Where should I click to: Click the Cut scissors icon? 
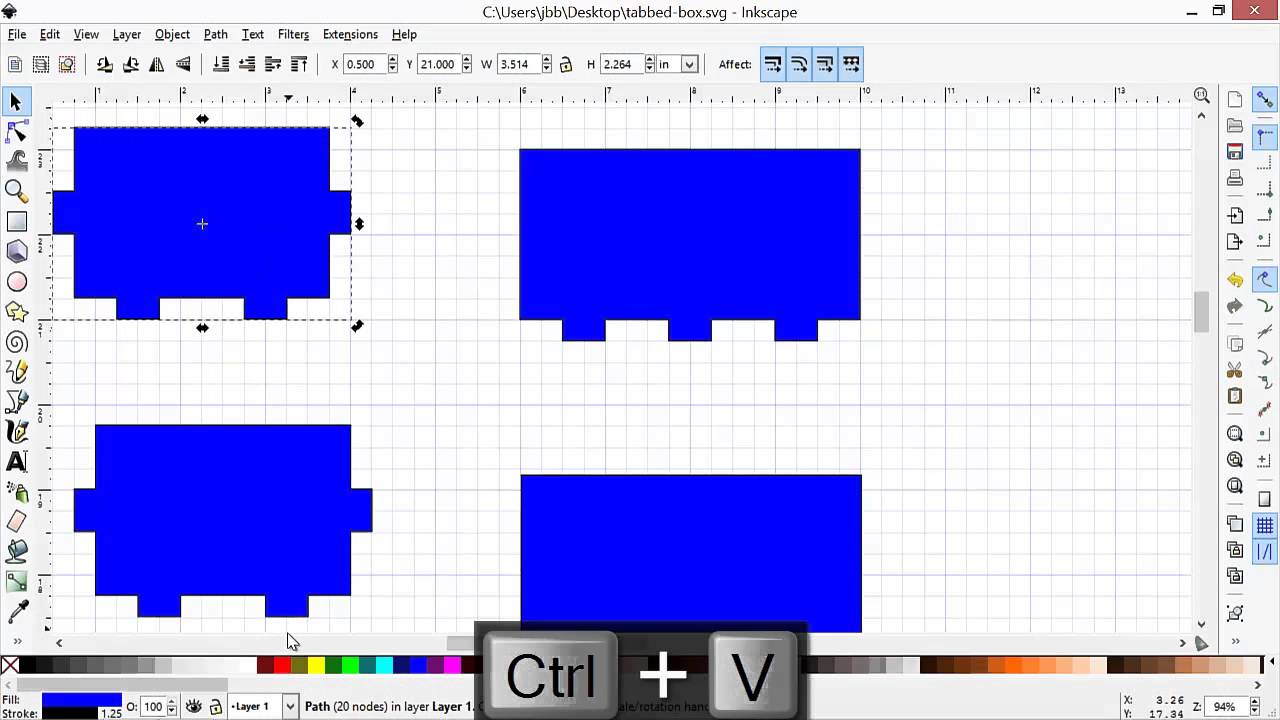(x=1235, y=370)
